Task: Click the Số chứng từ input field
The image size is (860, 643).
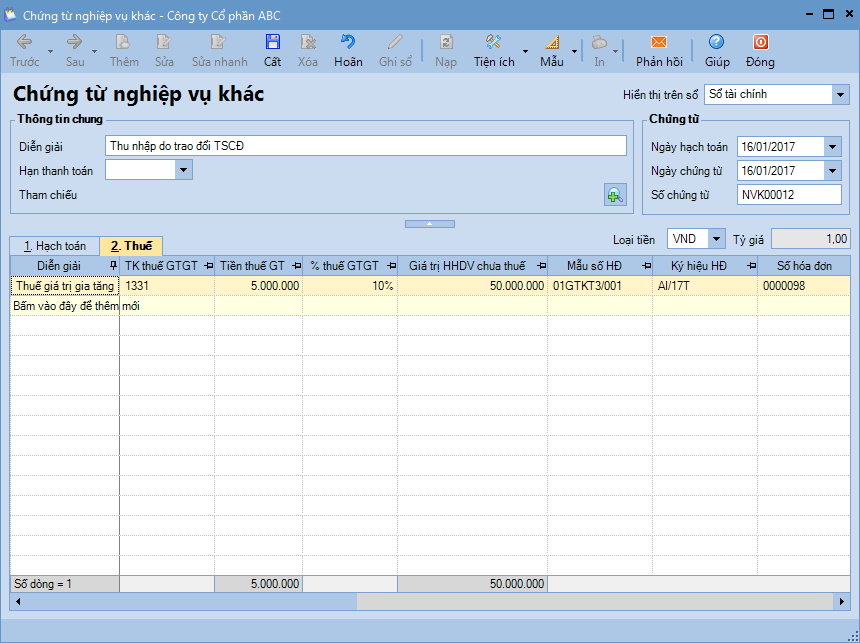Action: click(x=789, y=195)
